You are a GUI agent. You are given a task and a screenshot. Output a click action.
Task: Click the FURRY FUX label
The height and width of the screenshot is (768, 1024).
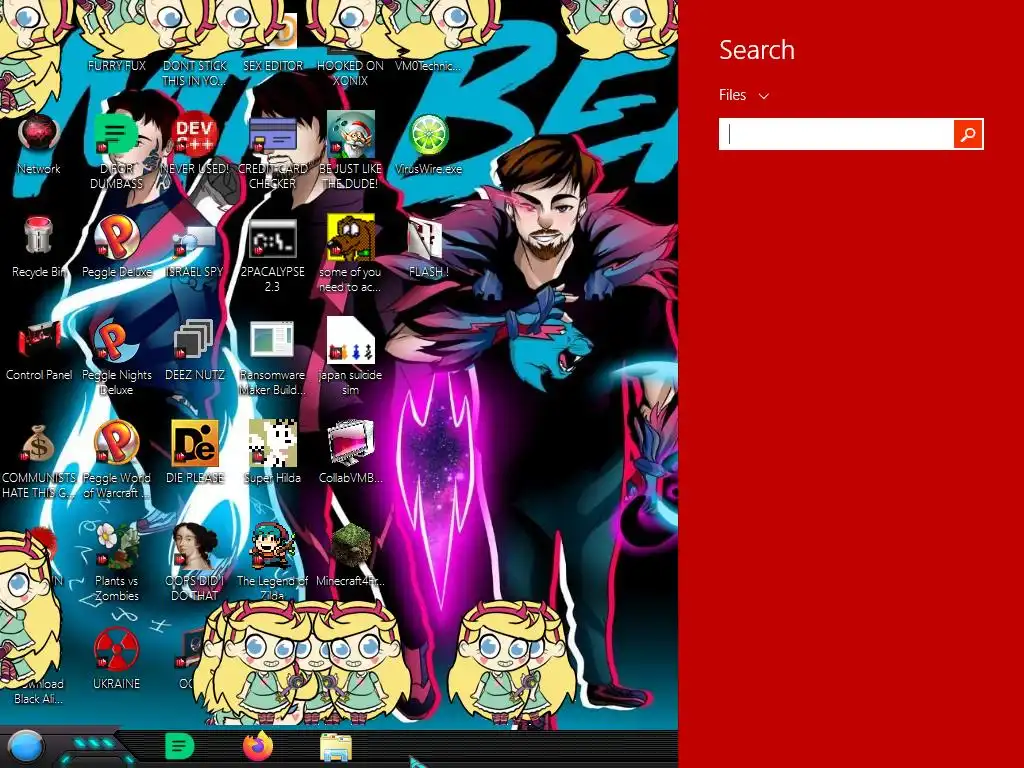click(116, 66)
